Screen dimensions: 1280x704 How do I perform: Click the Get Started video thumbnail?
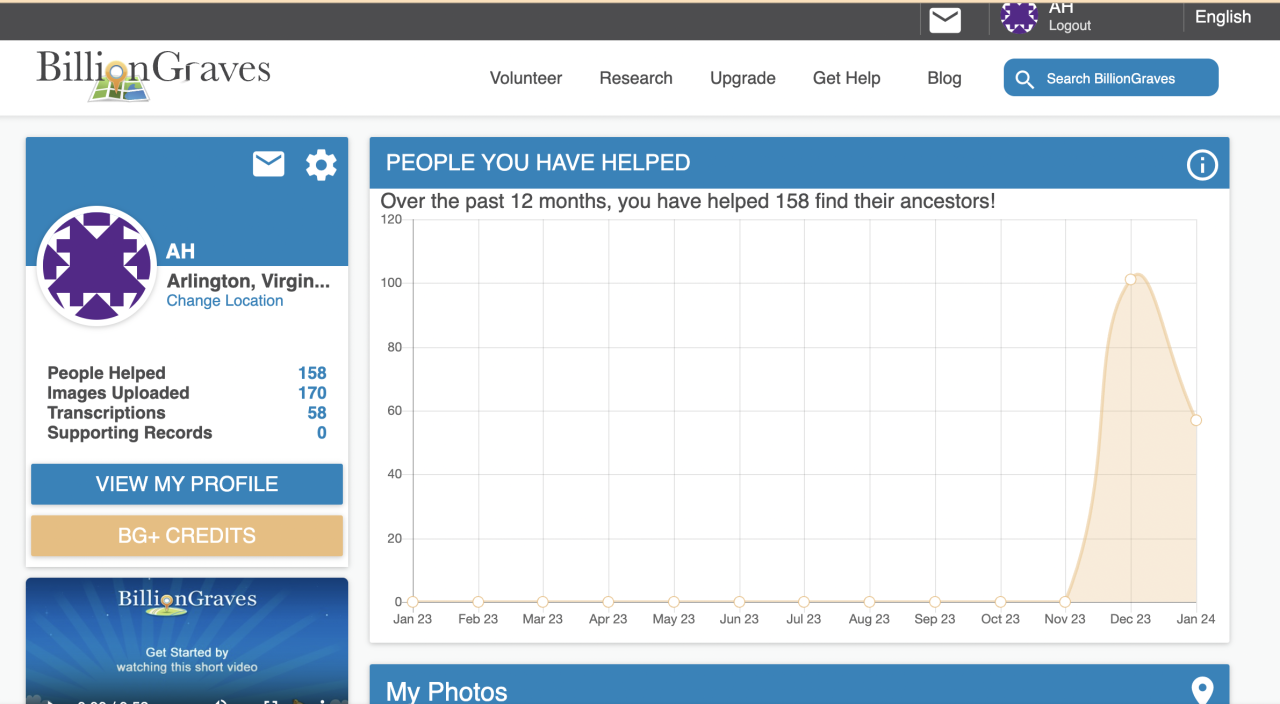coord(187,640)
